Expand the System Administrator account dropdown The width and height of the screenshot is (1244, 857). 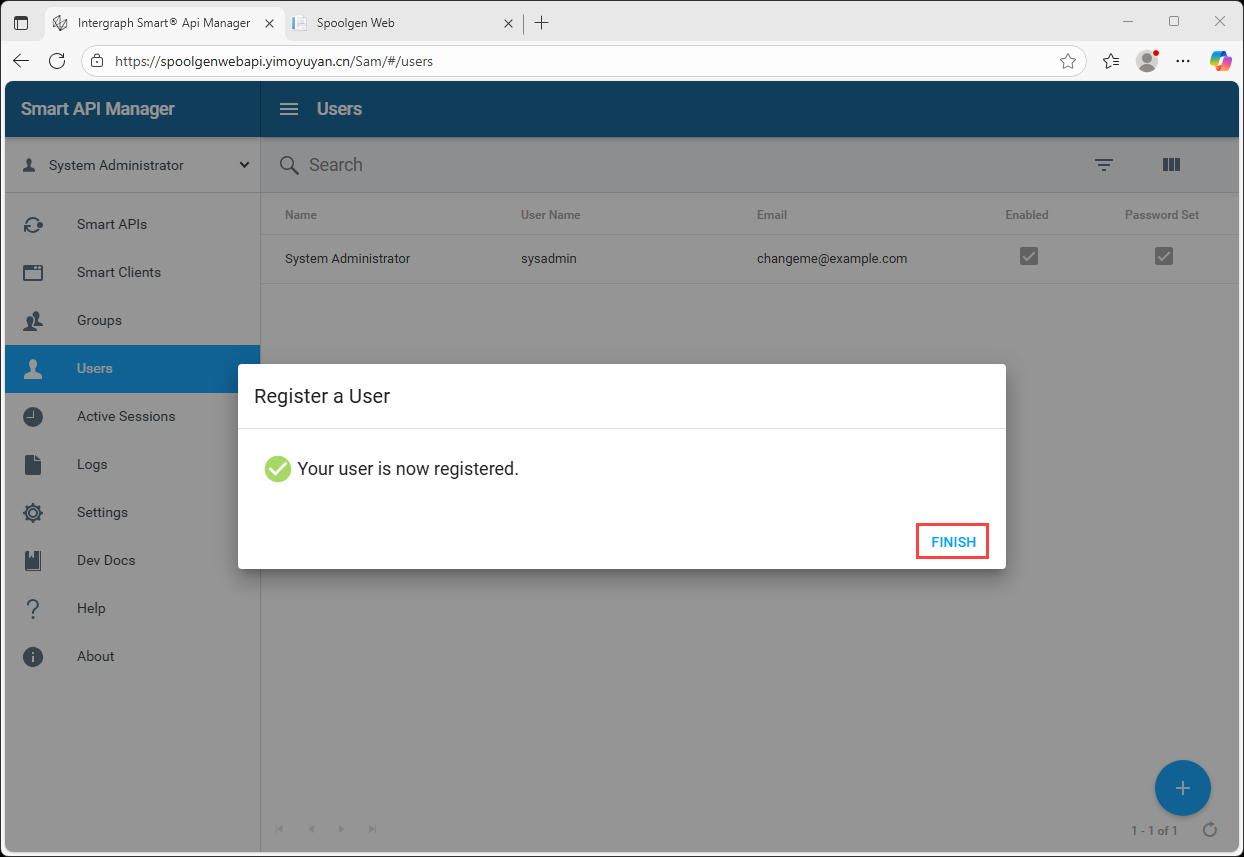(244, 165)
